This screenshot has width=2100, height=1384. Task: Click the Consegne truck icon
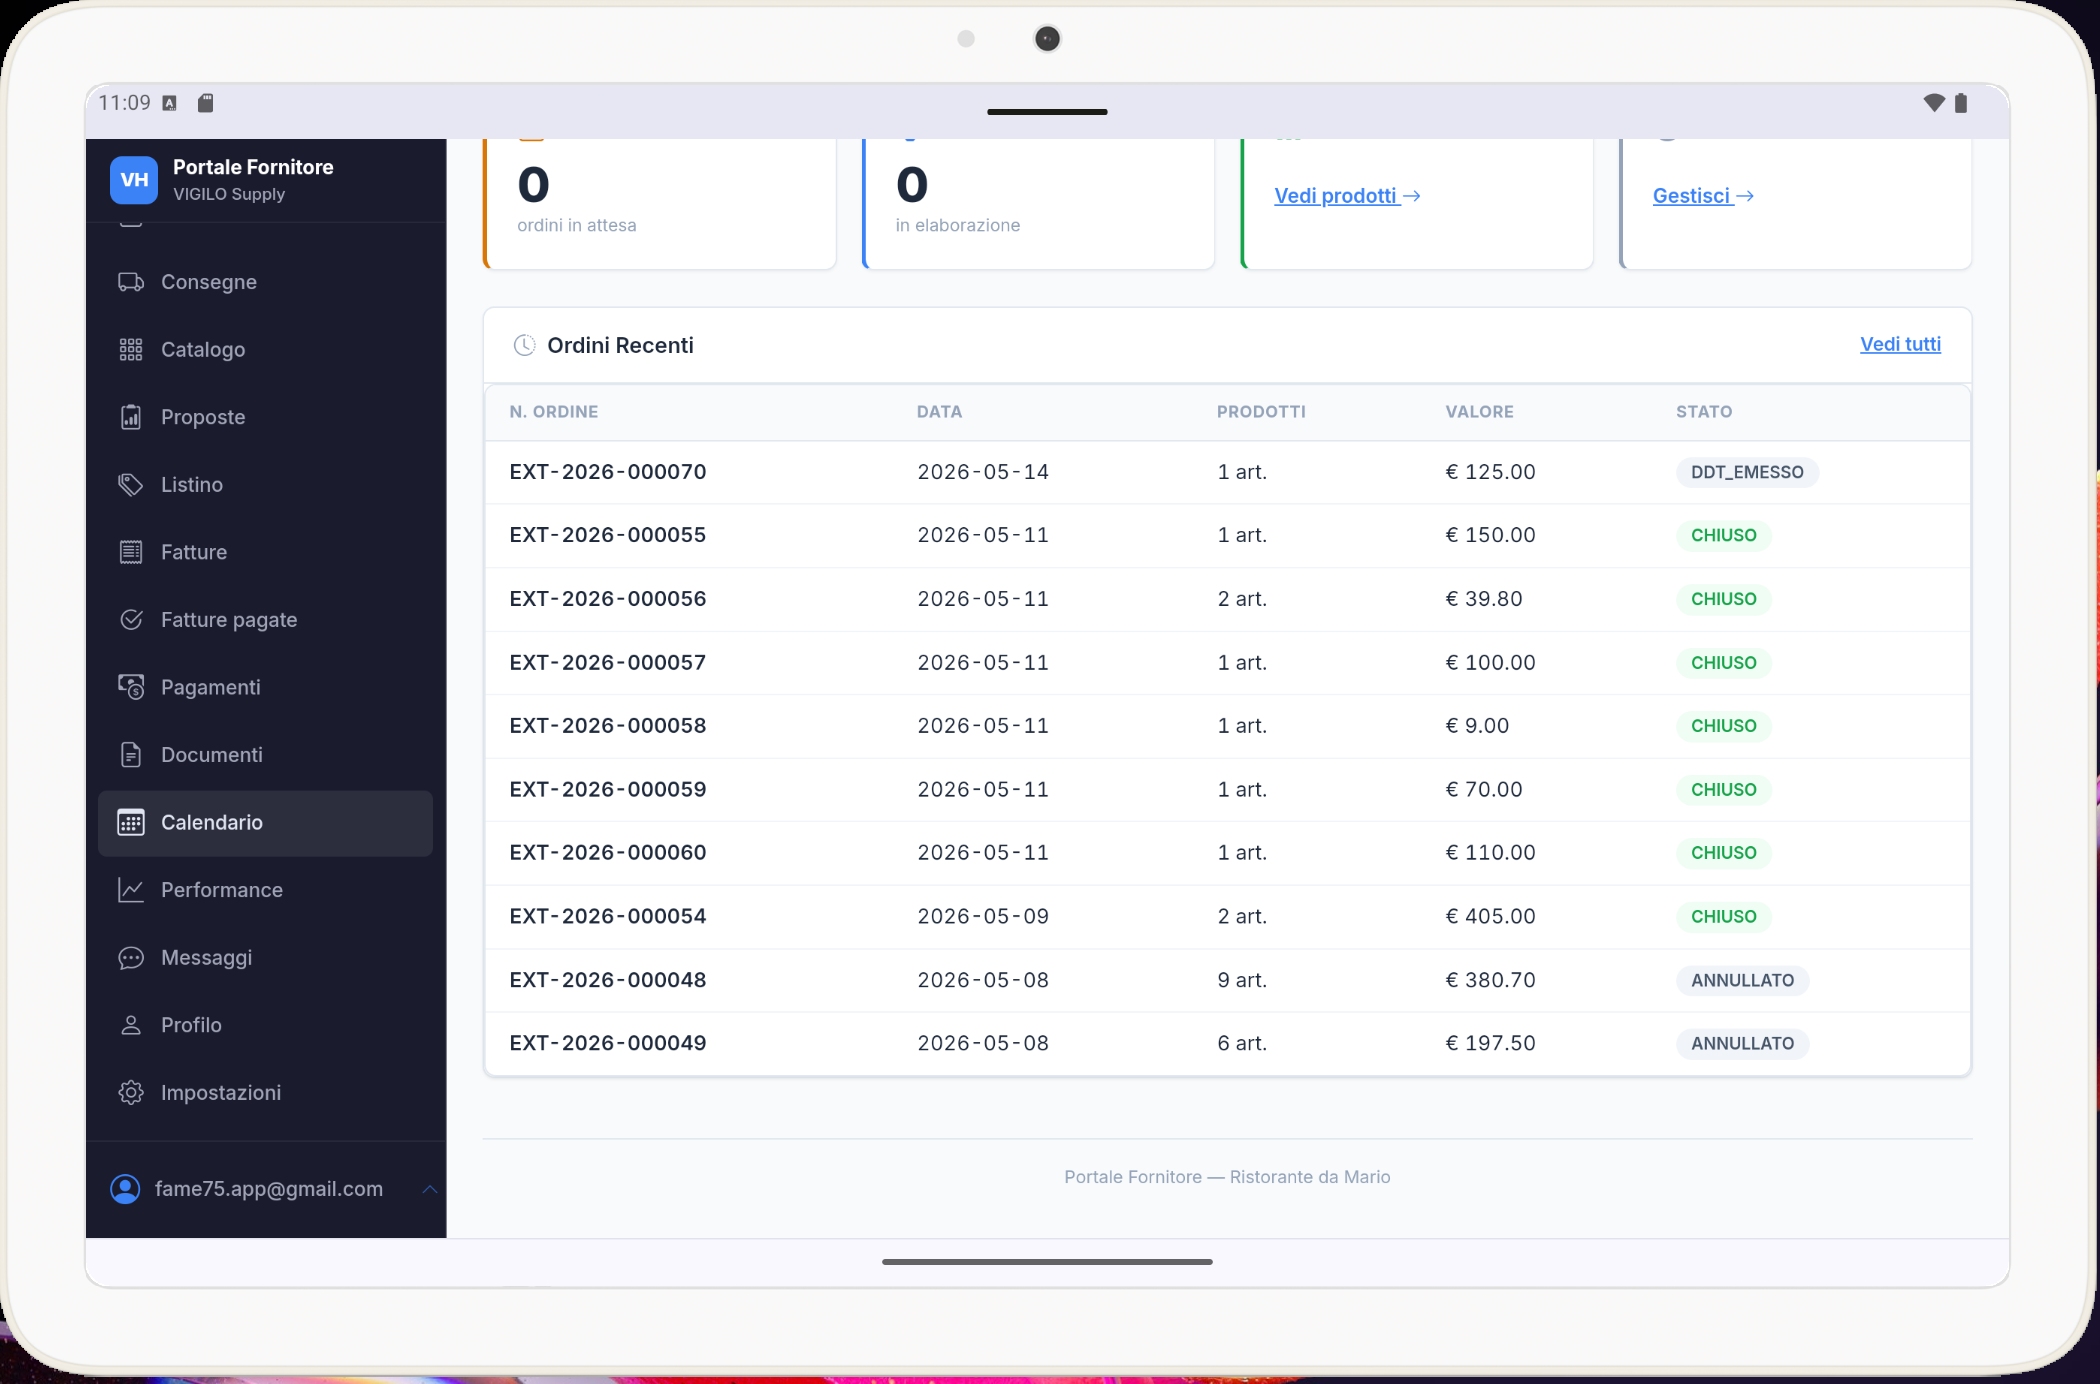coord(131,282)
